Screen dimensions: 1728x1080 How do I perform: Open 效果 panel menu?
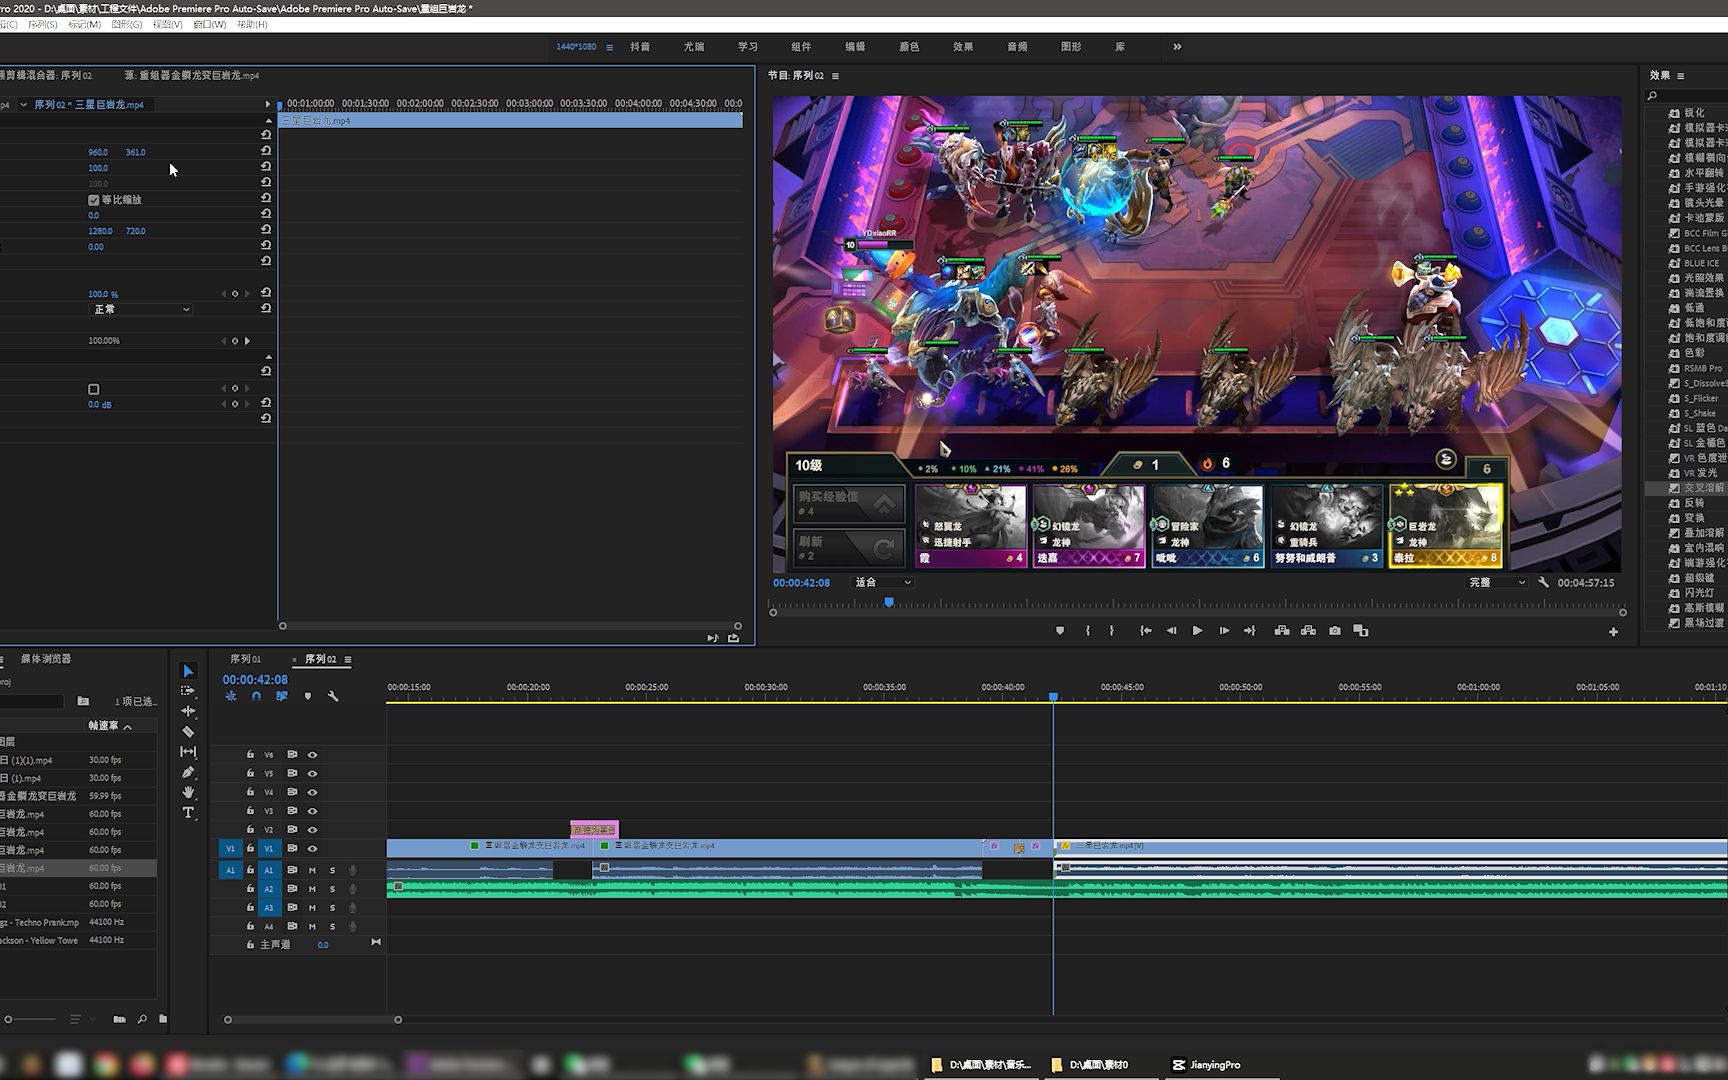(x=1681, y=76)
